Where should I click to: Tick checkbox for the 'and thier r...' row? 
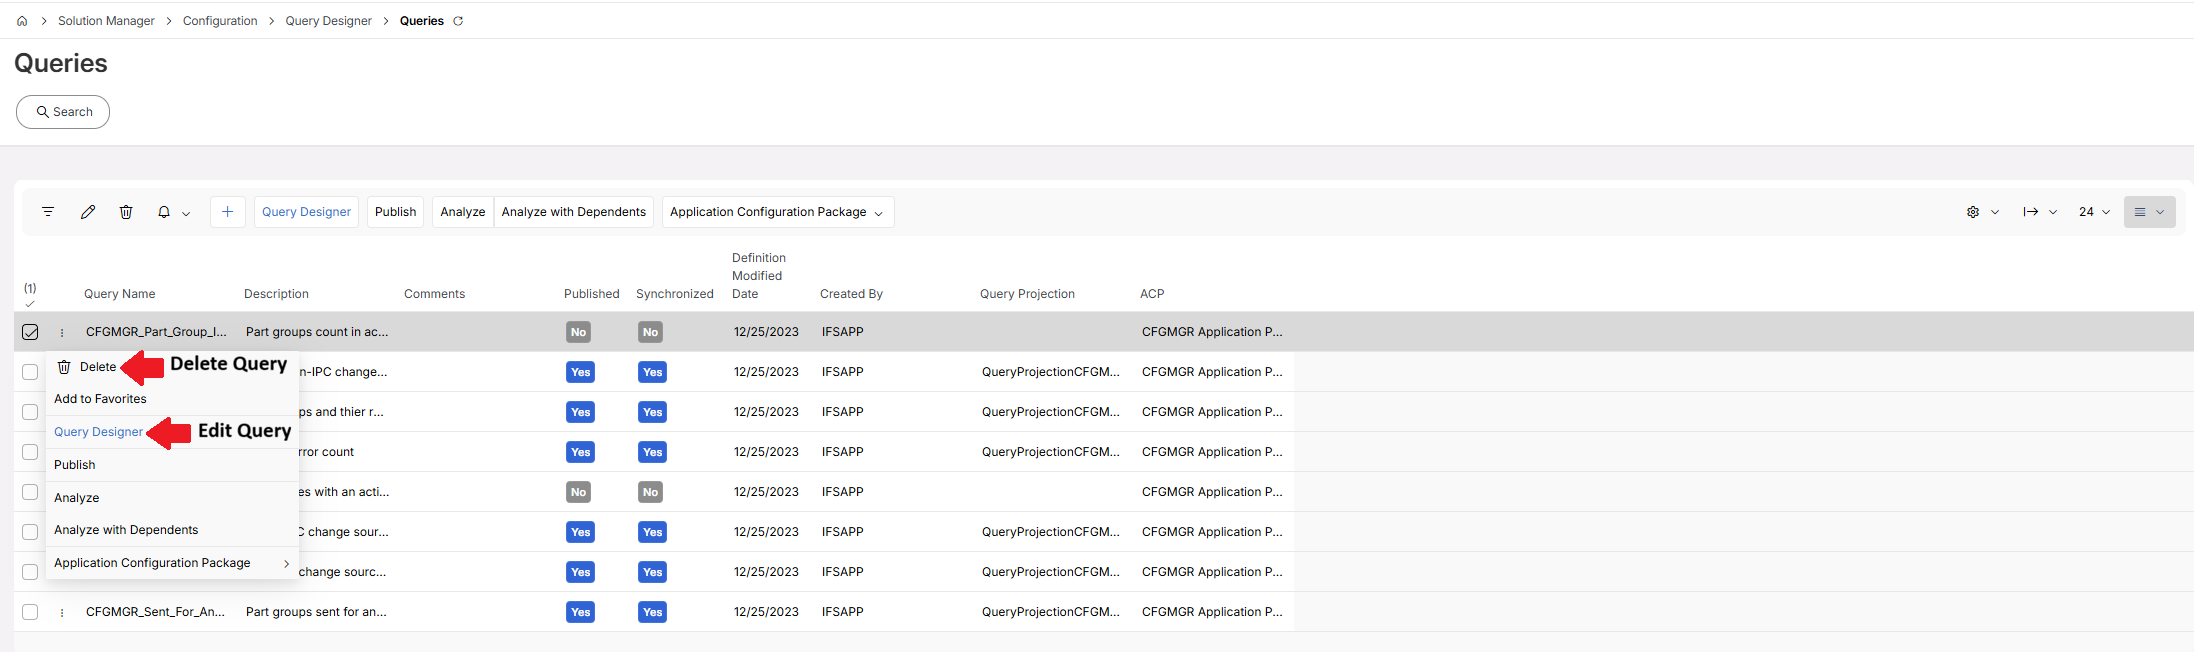pyautogui.click(x=30, y=412)
